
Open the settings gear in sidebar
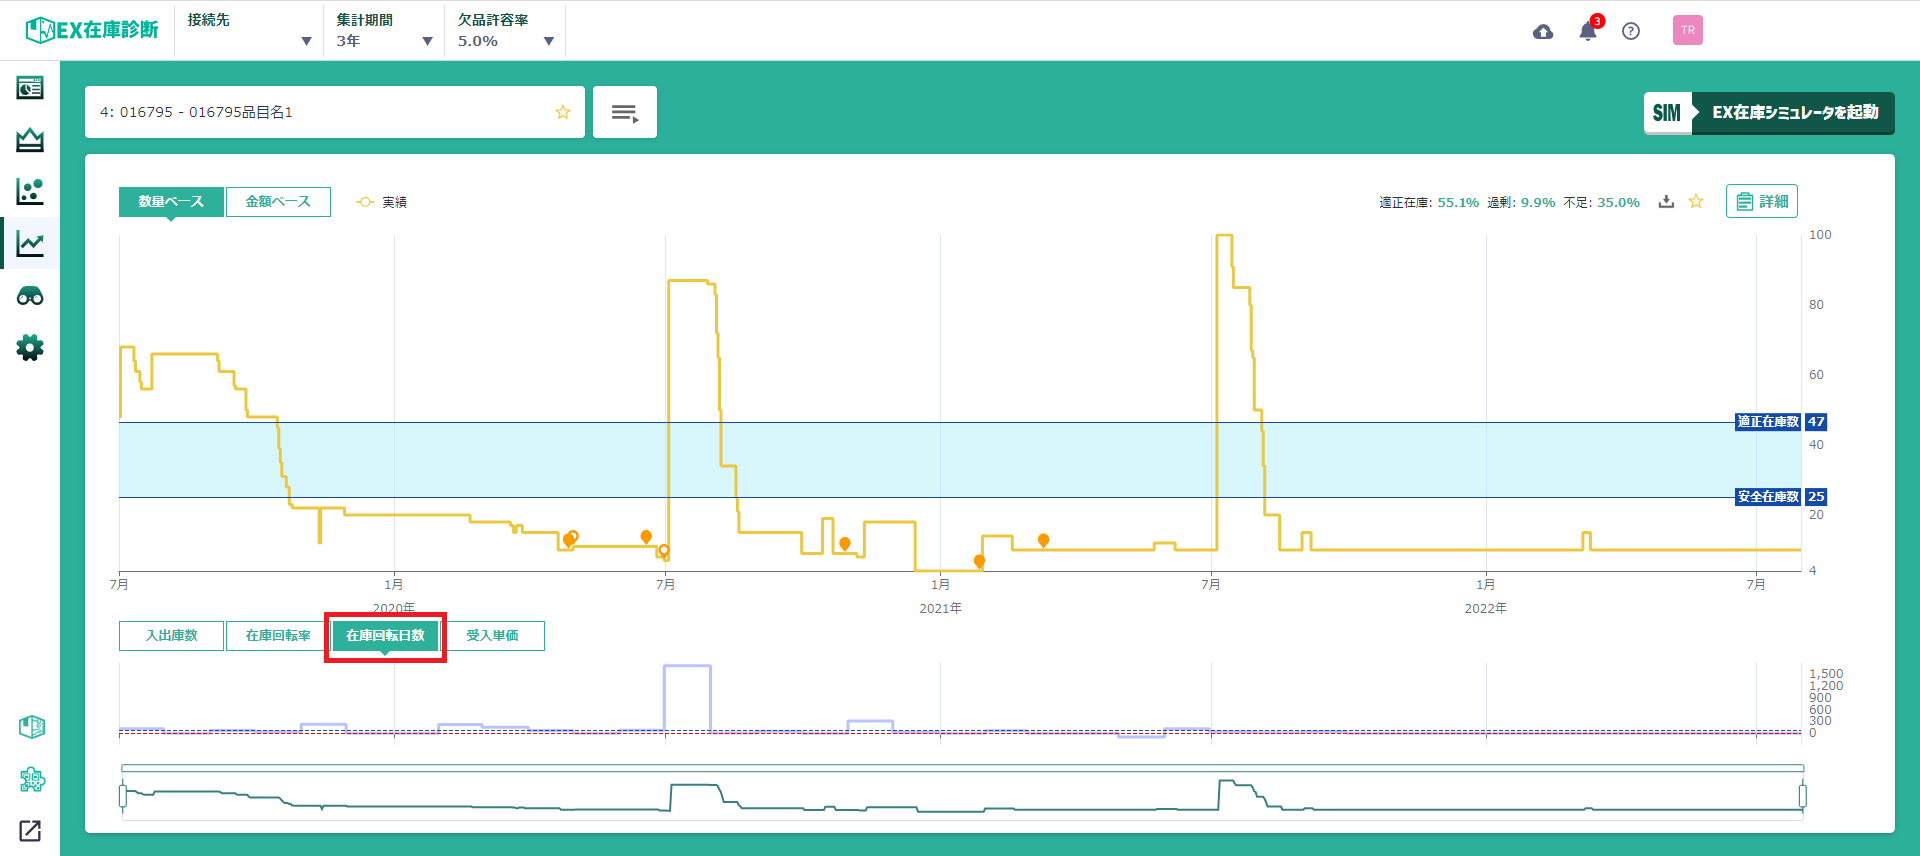[x=30, y=348]
